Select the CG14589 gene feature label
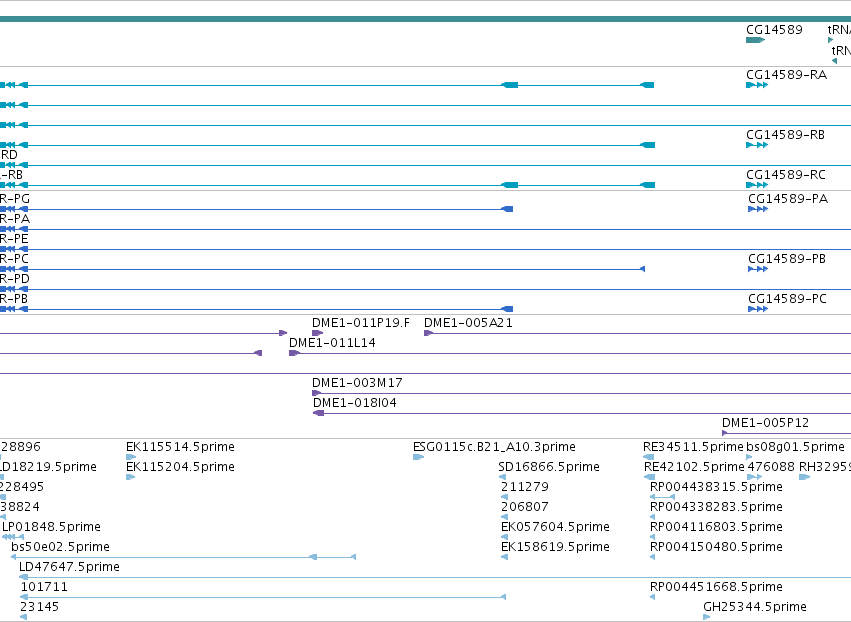 774,30
